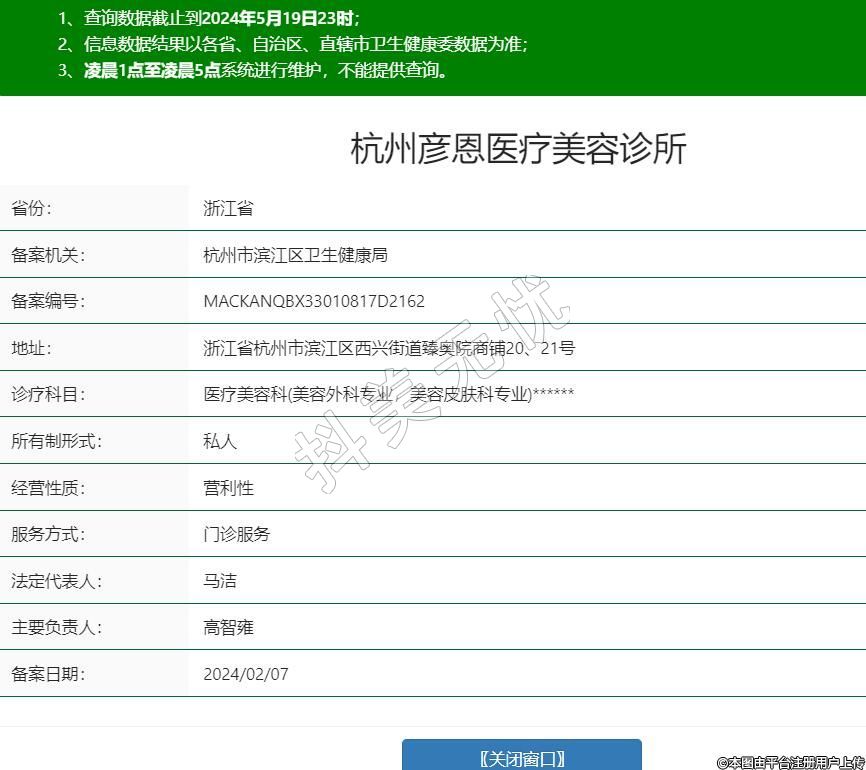
Task: Click the clinic title 杭州彦恩医疗美容诊所
Action: pos(518,149)
